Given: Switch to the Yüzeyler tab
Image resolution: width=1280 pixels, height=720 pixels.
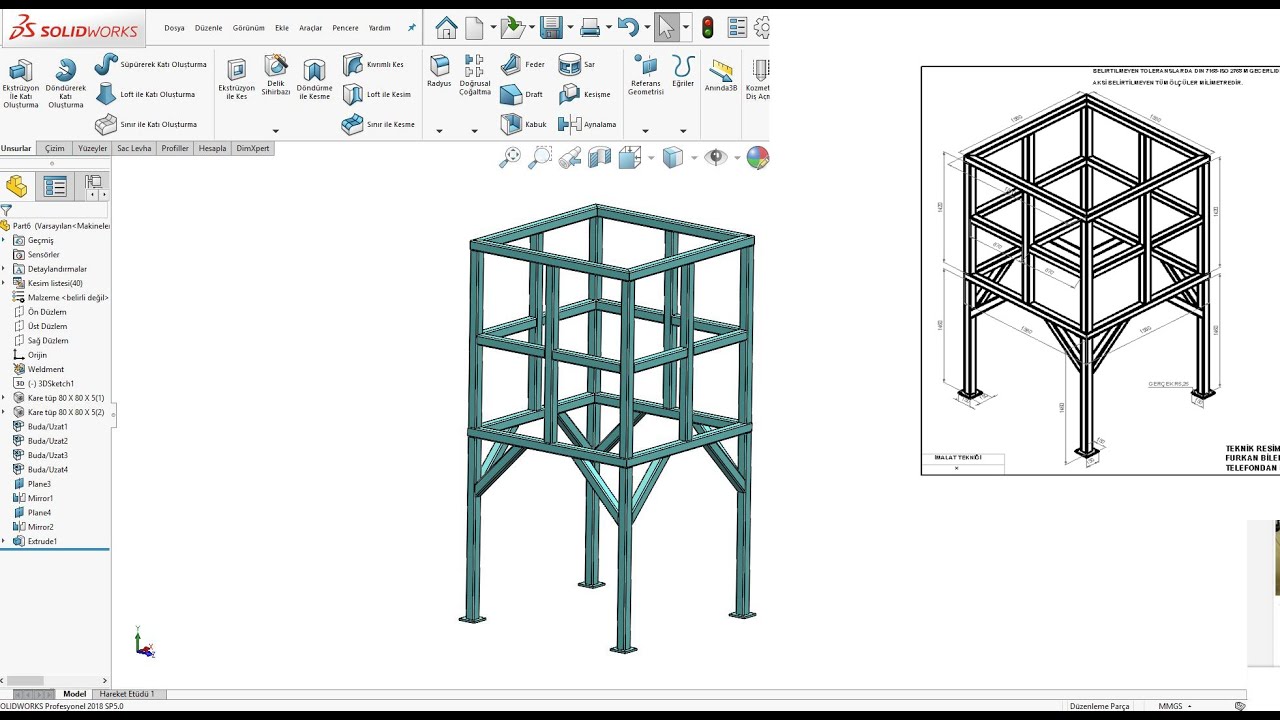Looking at the screenshot, I should [92, 148].
